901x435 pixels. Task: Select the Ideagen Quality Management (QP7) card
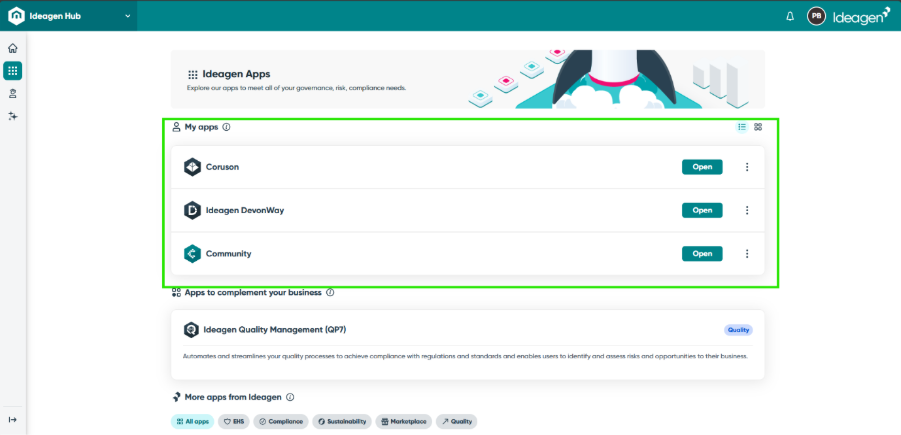467,343
